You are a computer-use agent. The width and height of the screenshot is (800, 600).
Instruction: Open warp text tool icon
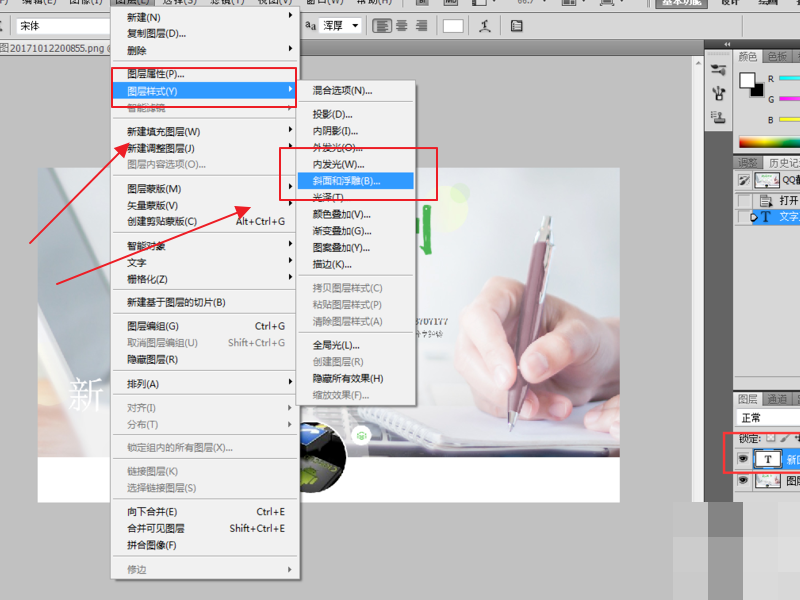[485, 26]
